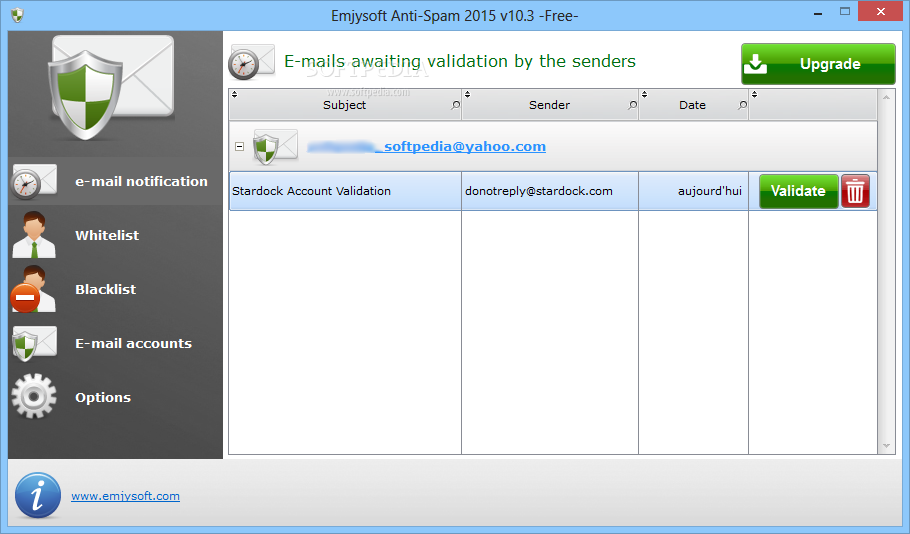
Task: Minimize the Emjysoft Anti-Spam window
Action: 818,13
